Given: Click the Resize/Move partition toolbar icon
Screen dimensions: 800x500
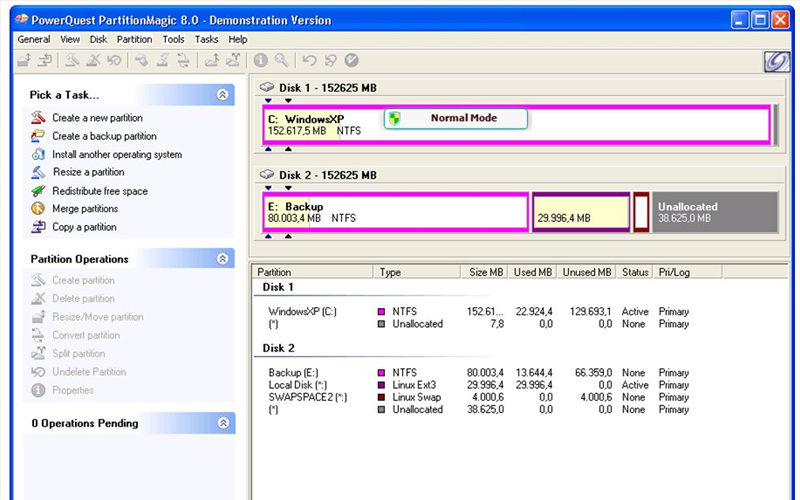Looking at the screenshot, I should (24, 60).
